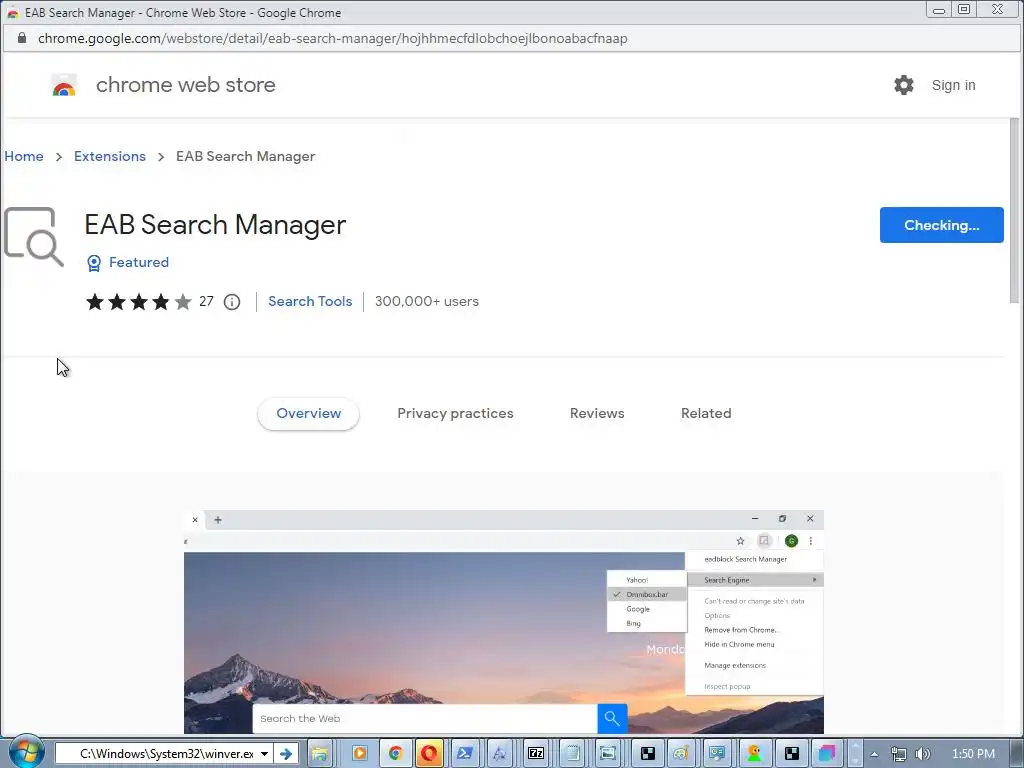The width and height of the screenshot is (1024, 768).
Task: Click the taskbar clock showing 1:50 PM
Action: (973, 754)
